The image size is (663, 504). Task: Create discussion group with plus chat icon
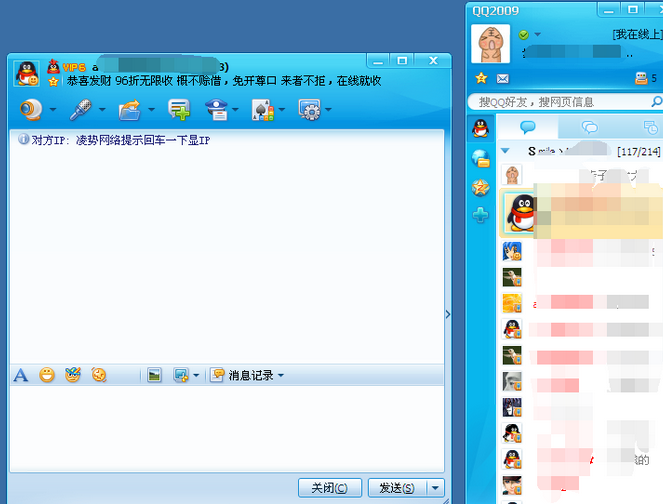tap(179, 110)
